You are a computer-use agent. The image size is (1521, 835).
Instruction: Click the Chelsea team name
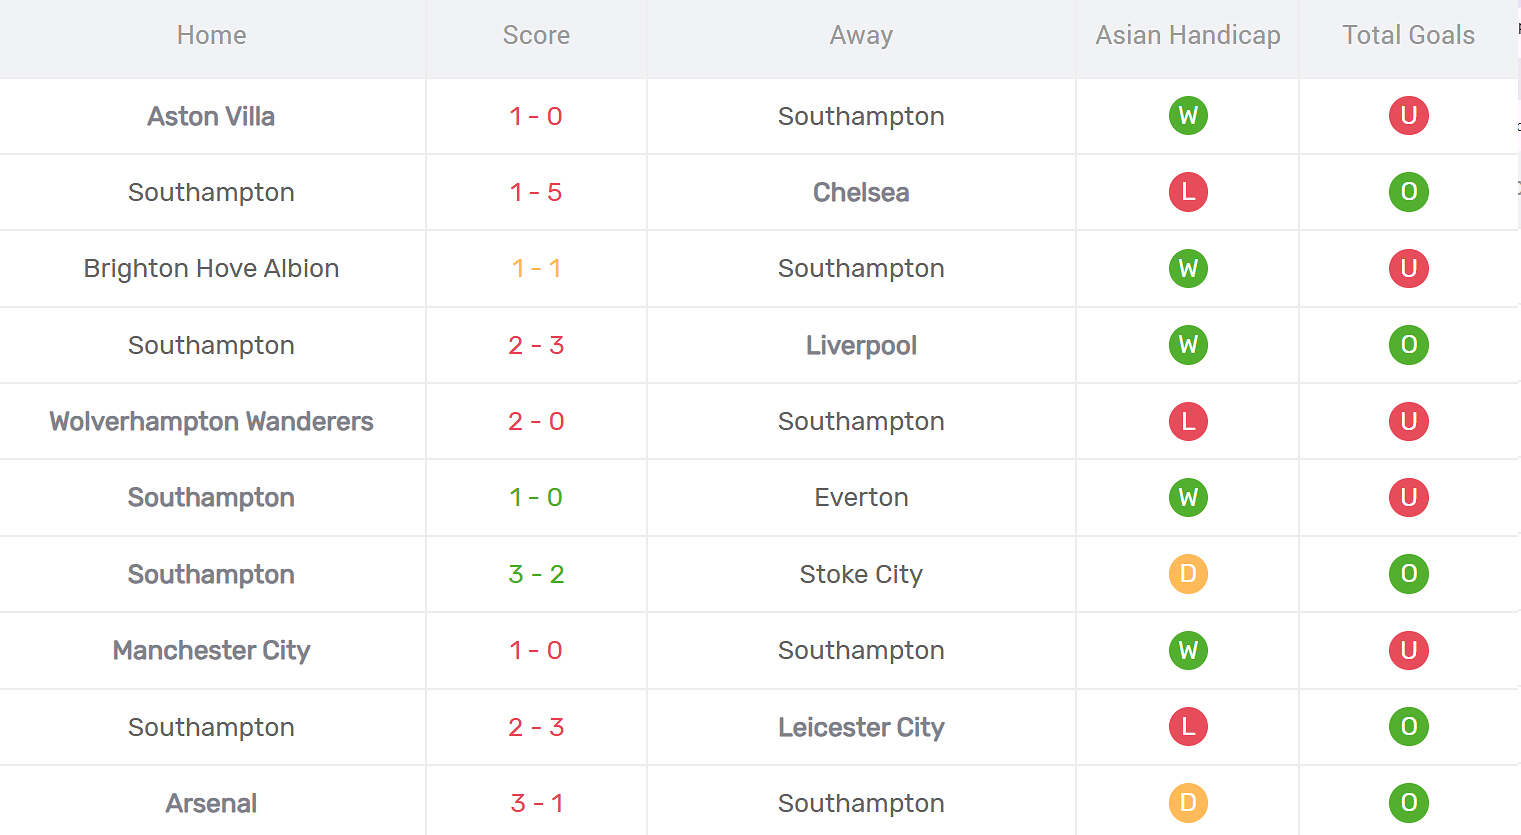(861, 192)
